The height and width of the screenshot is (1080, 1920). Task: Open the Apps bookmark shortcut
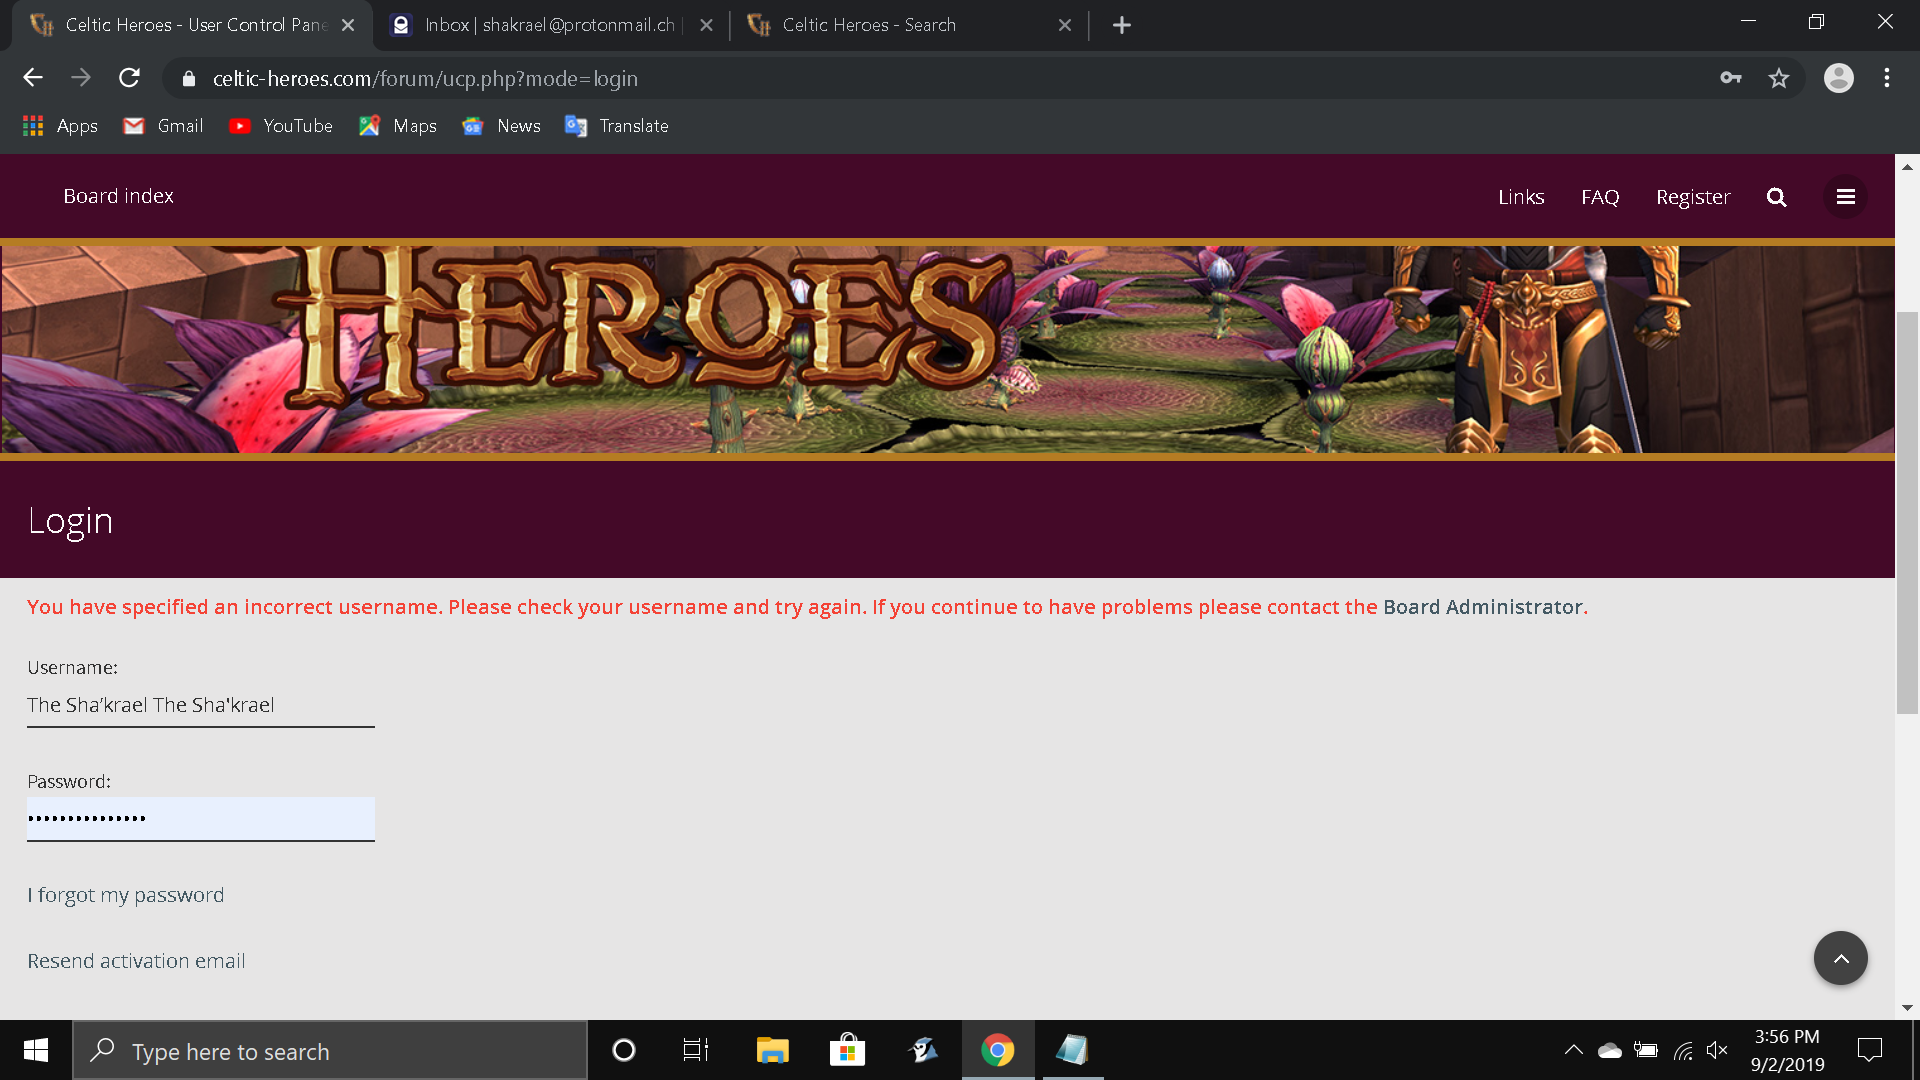coord(60,126)
